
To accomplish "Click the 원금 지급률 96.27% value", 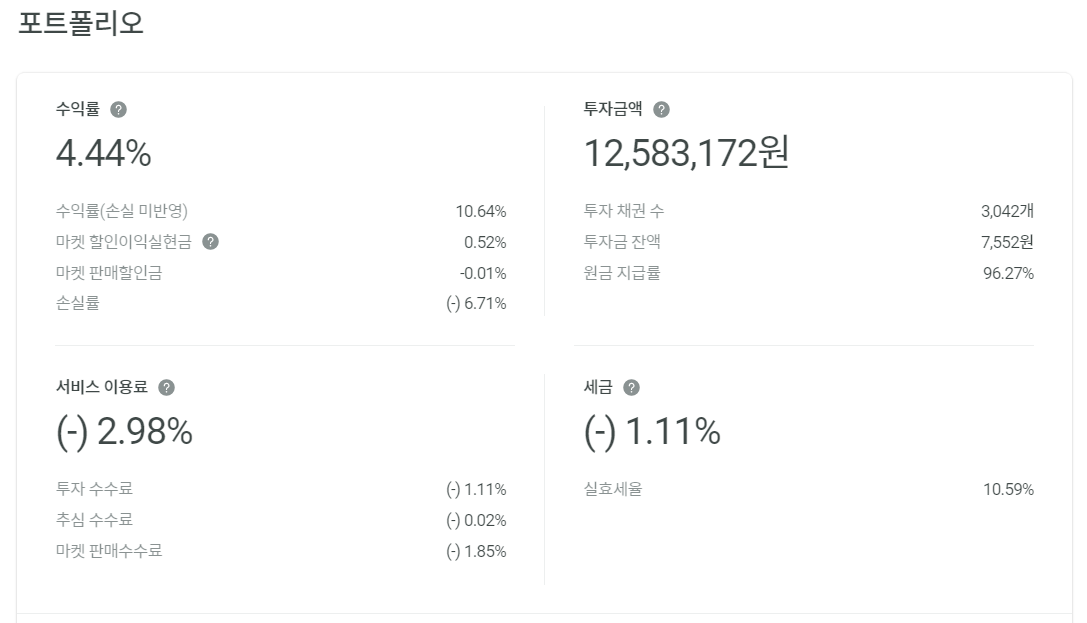I will pos(1008,273).
